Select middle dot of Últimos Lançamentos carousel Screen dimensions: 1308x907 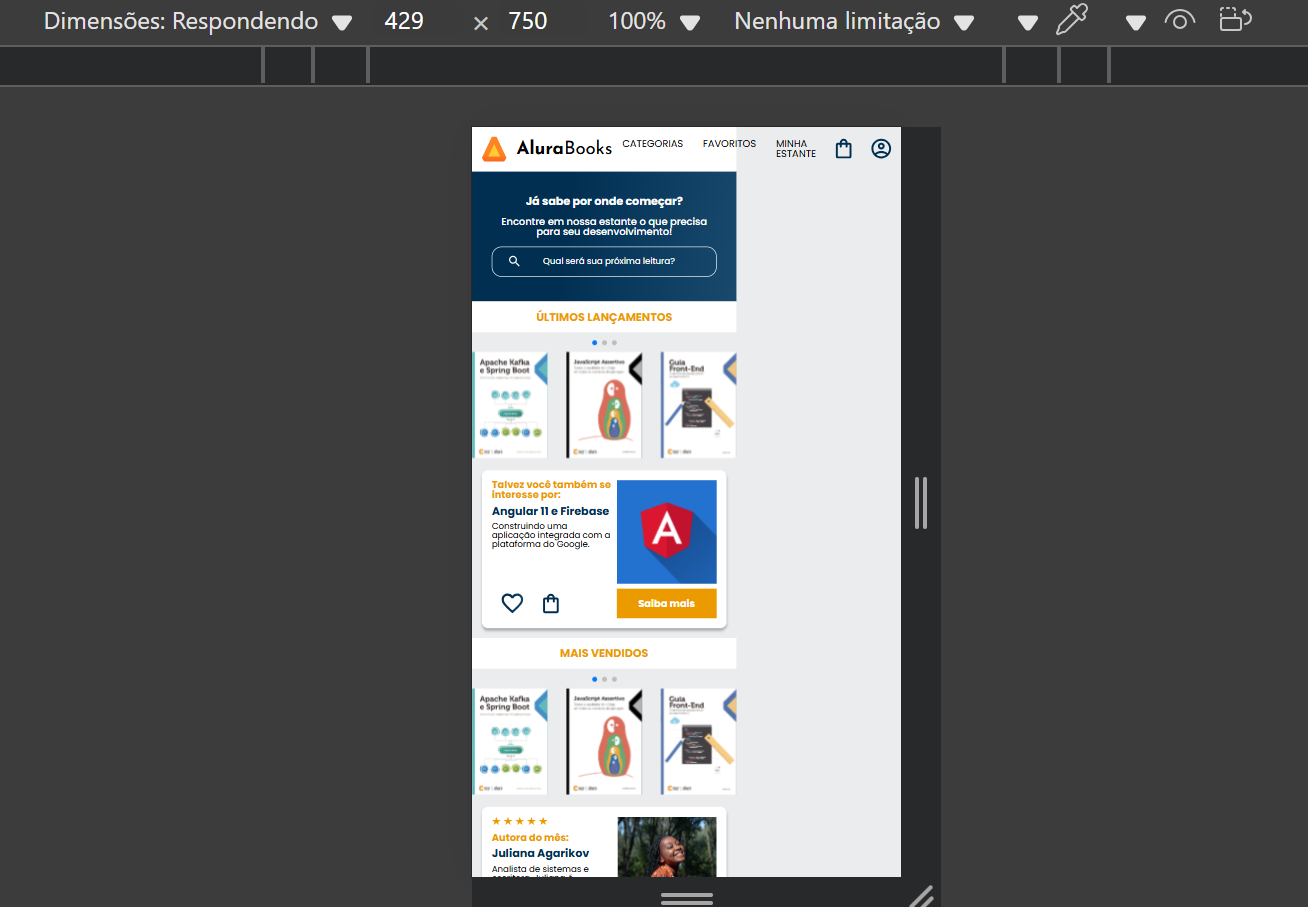click(604, 343)
